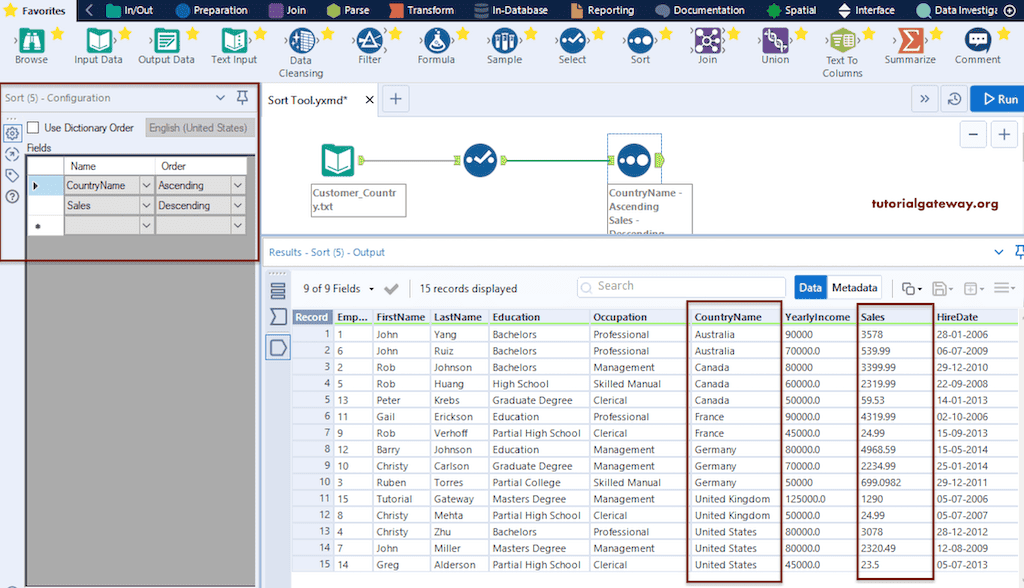Click the Data Cleansing tool icon

[300, 40]
